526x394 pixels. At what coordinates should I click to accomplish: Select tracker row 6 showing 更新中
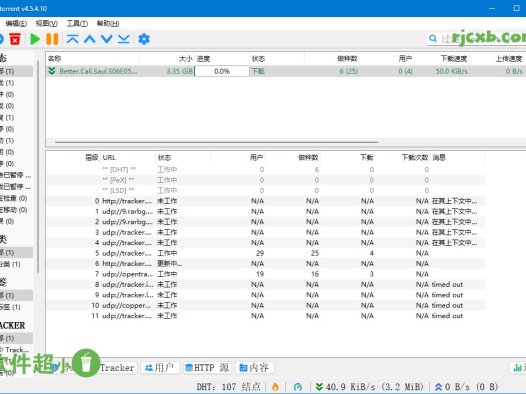266,264
